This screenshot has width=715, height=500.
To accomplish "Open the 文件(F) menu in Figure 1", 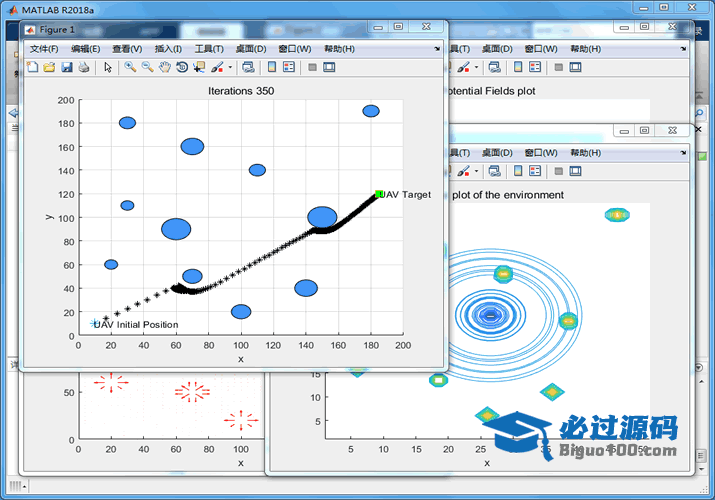I will pos(44,49).
